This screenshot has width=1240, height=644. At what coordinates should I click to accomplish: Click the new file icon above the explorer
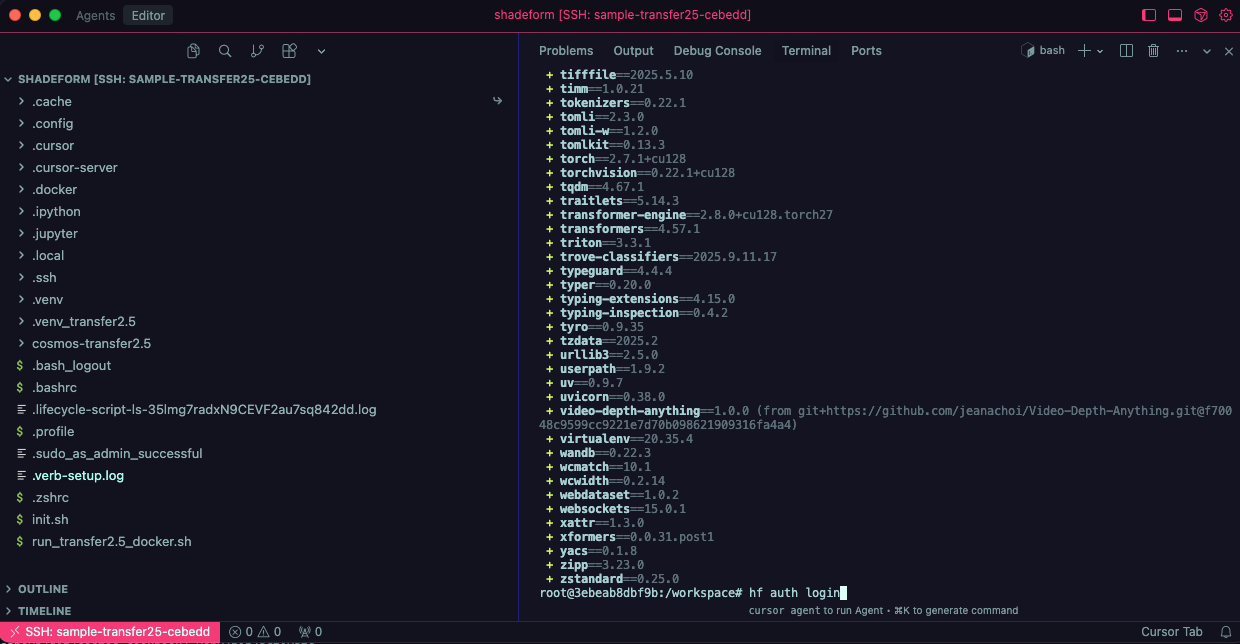point(193,50)
